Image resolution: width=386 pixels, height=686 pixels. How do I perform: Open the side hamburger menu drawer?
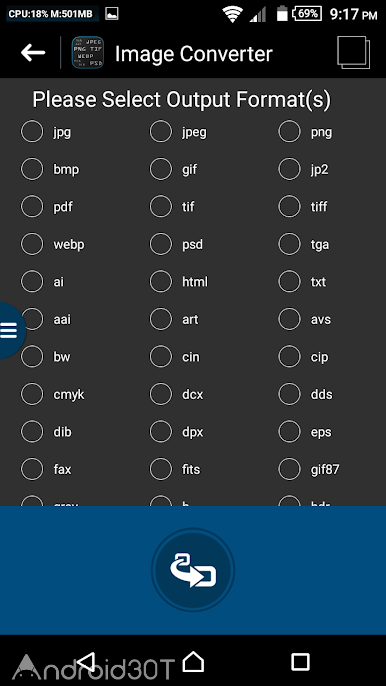coord(10,330)
